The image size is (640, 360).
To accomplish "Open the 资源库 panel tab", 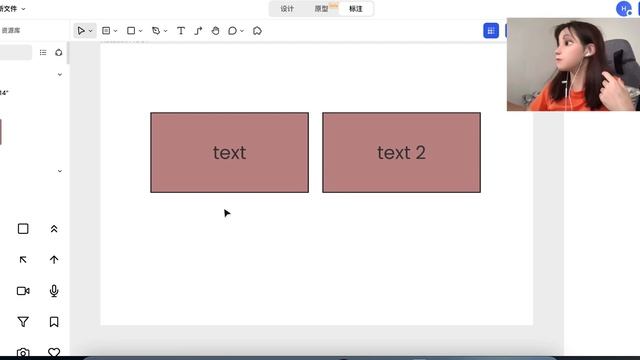I will click(x=11, y=31).
